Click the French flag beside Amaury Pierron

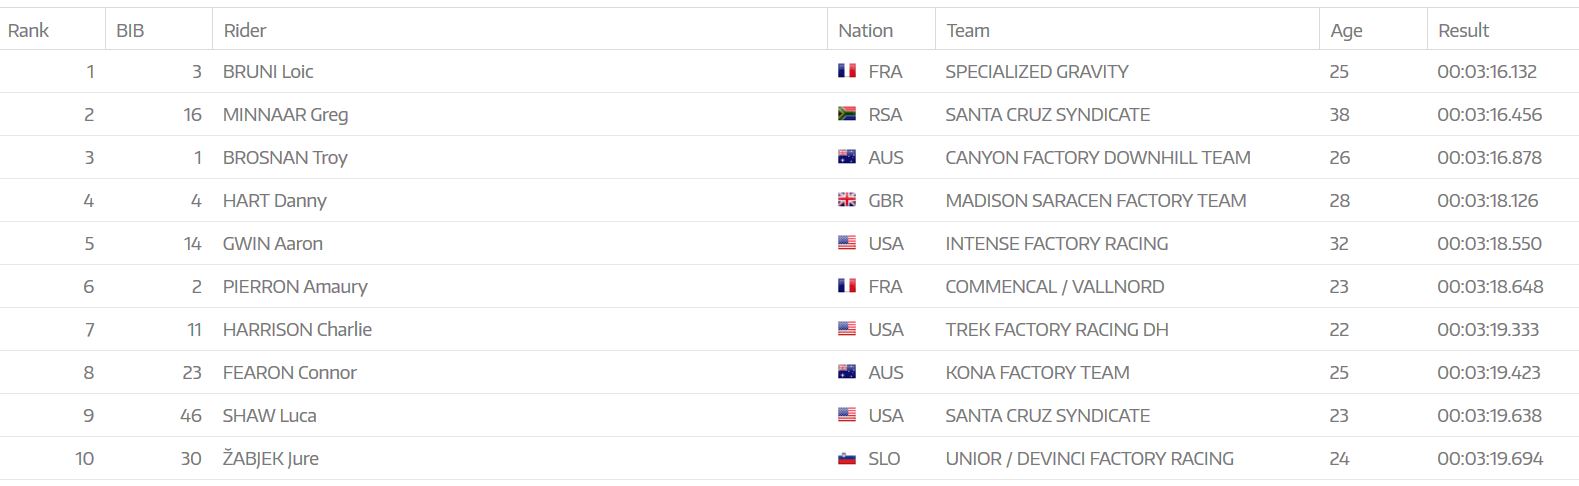[x=847, y=286]
